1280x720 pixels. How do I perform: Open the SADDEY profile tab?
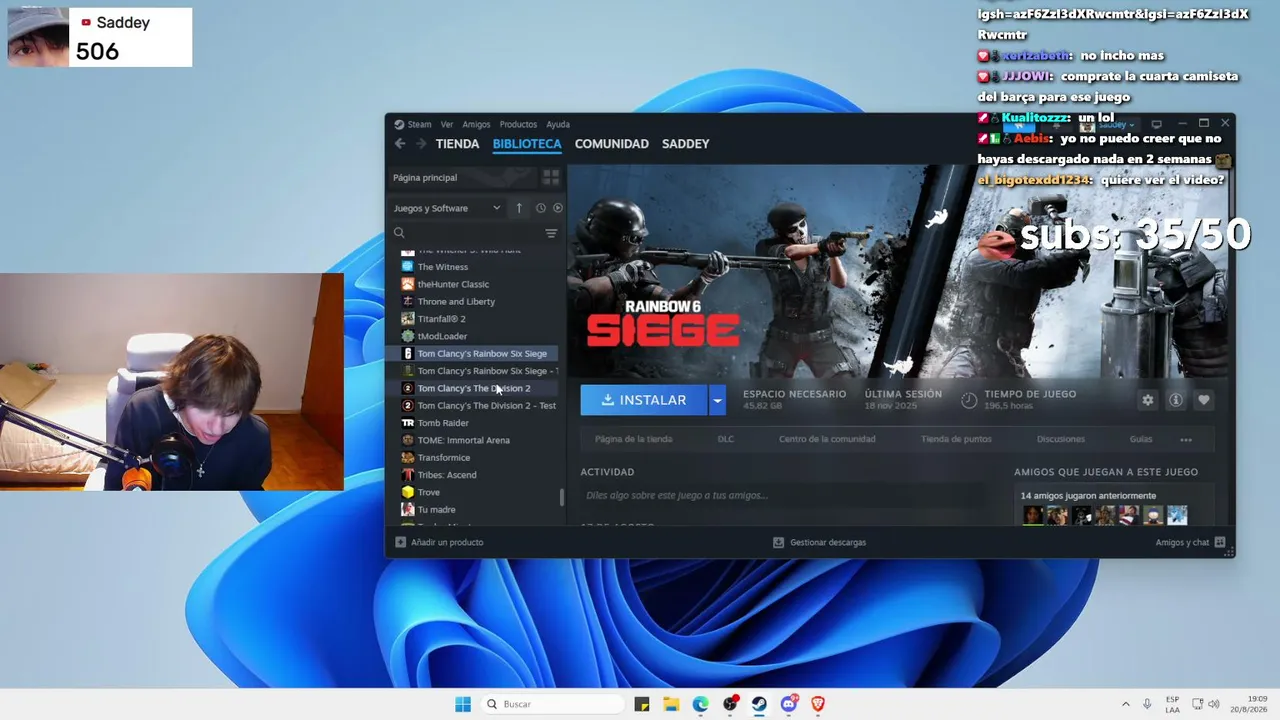point(686,144)
